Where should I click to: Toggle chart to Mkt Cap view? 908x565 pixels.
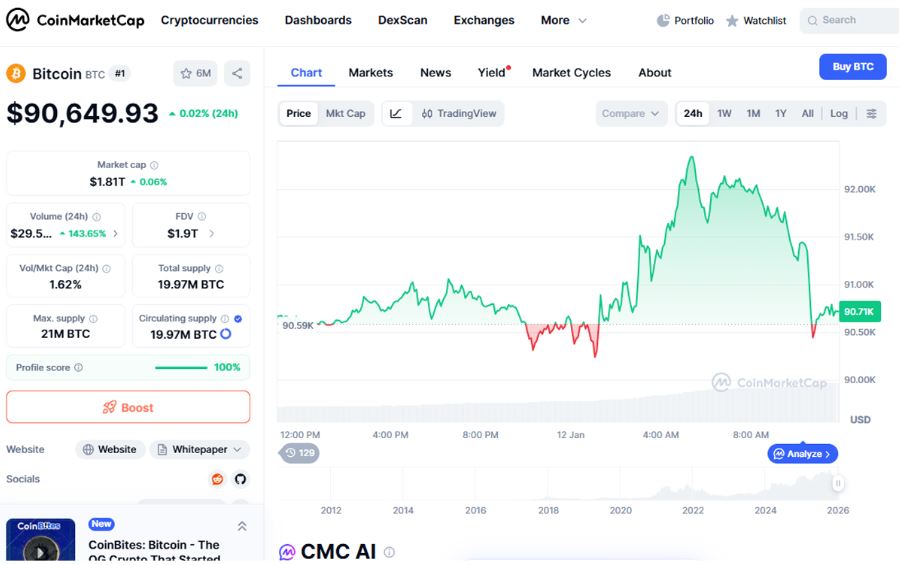tap(346, 114)
